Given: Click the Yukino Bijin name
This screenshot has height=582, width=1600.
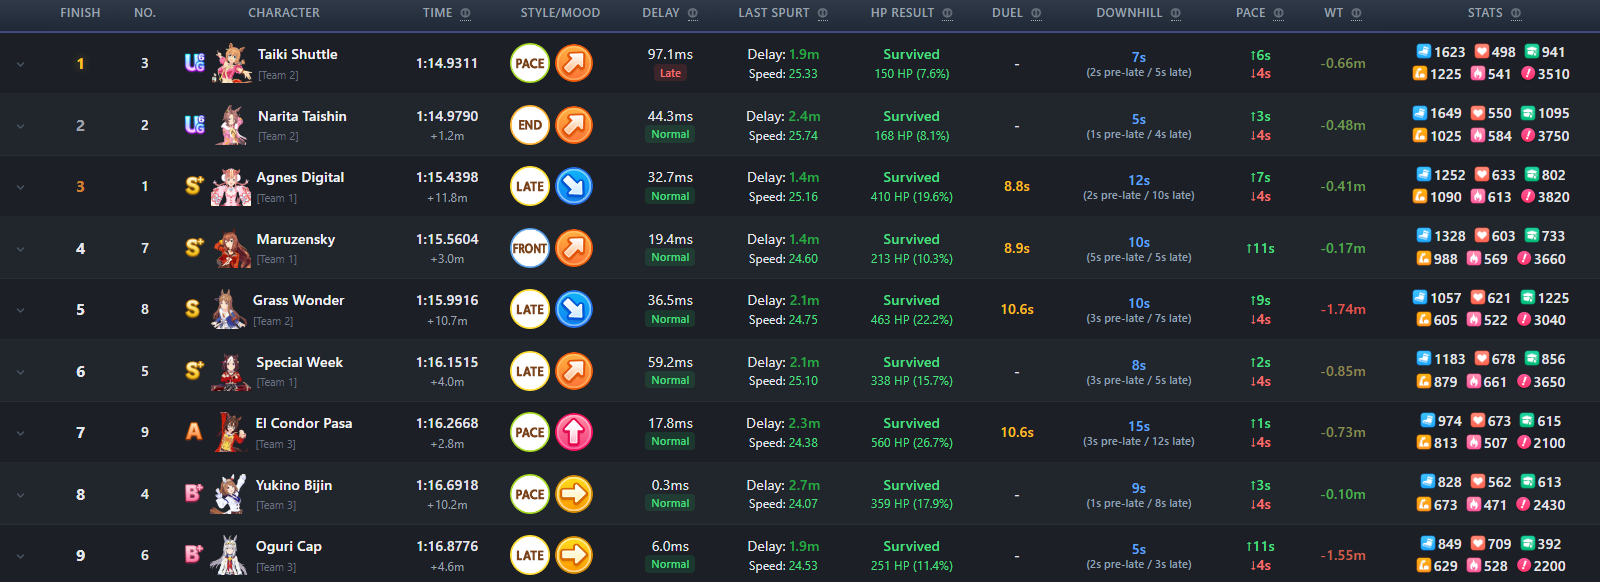Looking at the screenshot, I should pyautogui.click(x=294, y=485).
